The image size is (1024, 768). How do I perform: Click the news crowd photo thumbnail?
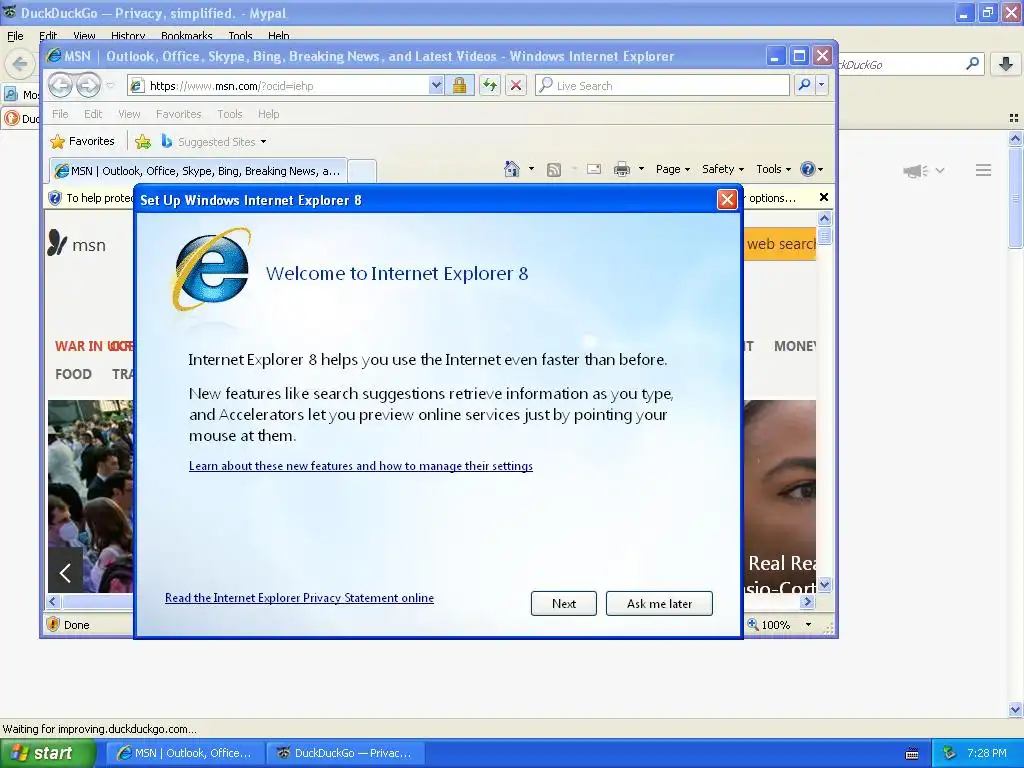click(90, 496)
